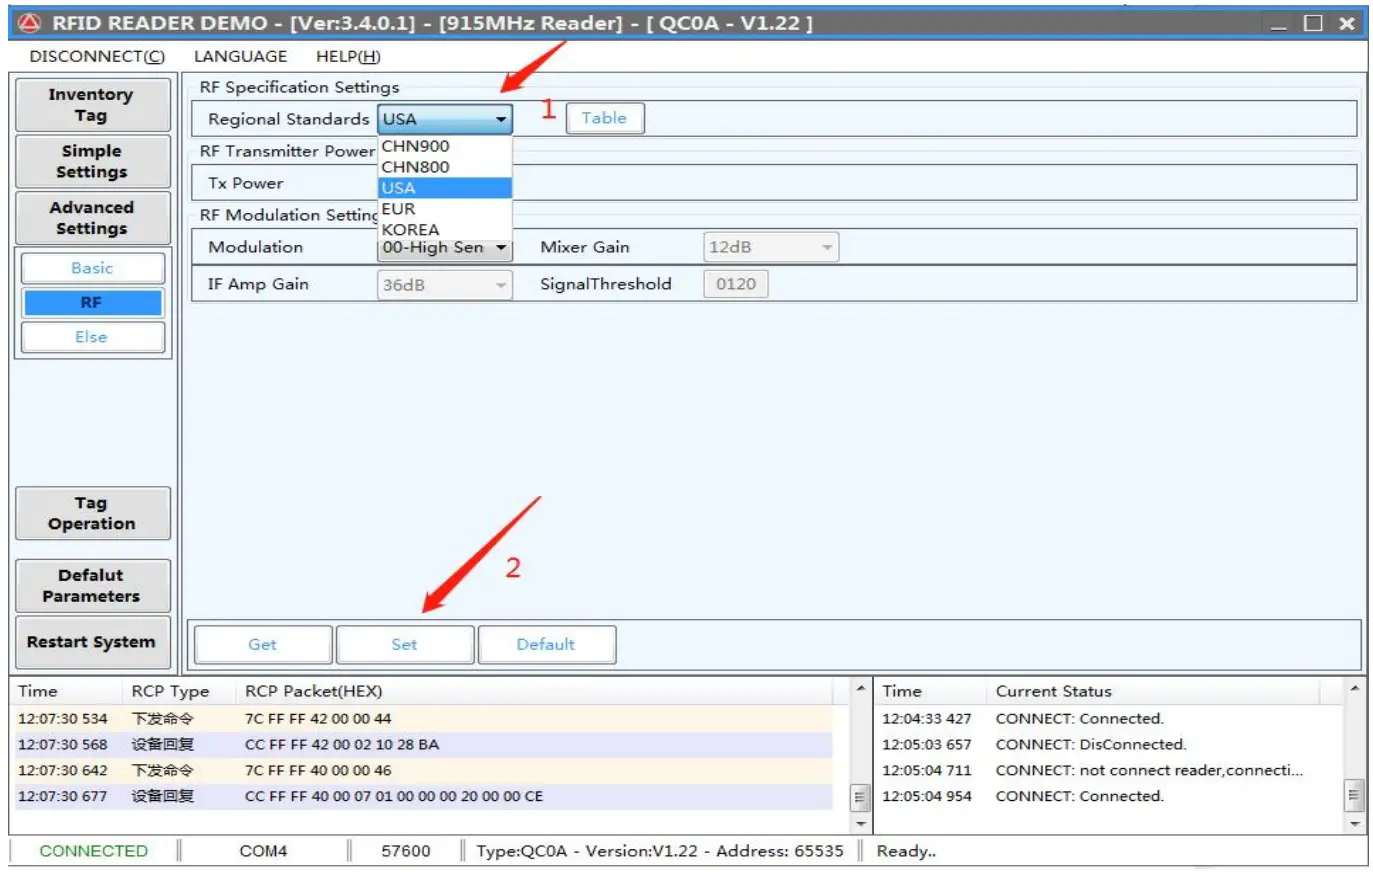Select CHN900 from the region list
This screenshot has height=872, width=1373.
click(x=416, y=146)
